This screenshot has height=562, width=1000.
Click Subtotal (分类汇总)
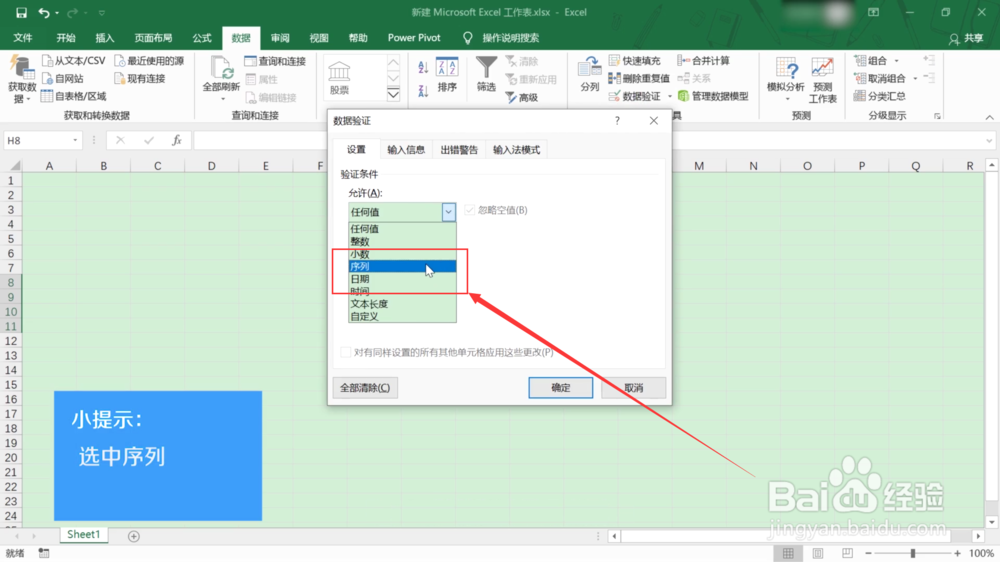880,96
